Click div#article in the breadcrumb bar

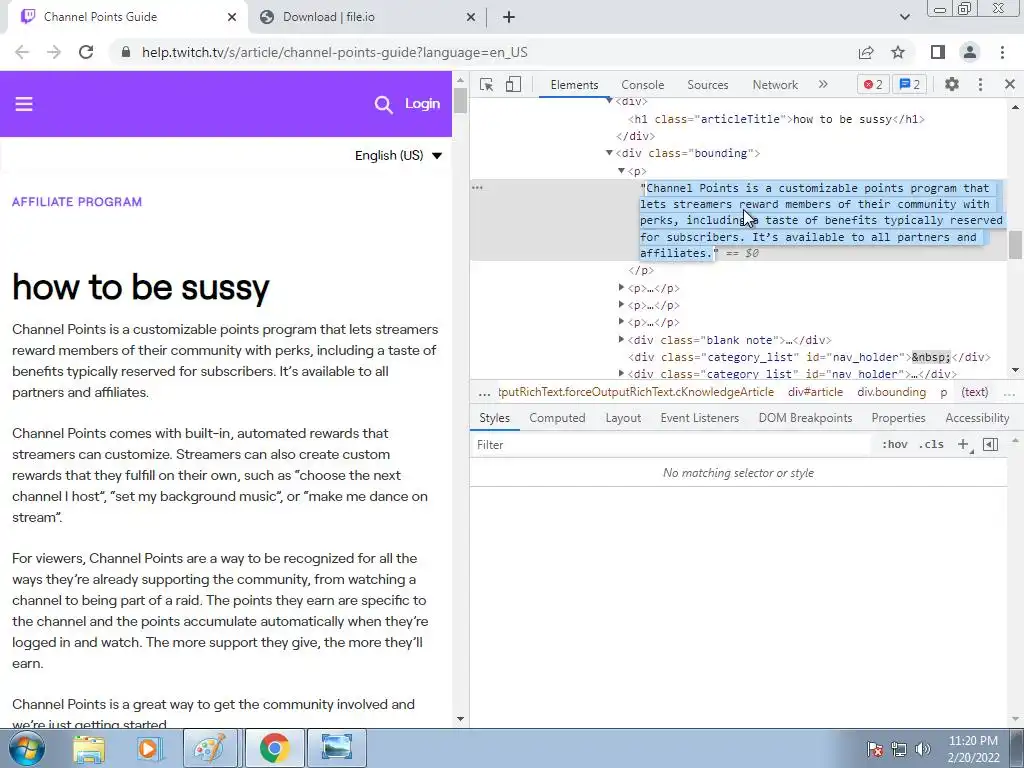[815, 392]
